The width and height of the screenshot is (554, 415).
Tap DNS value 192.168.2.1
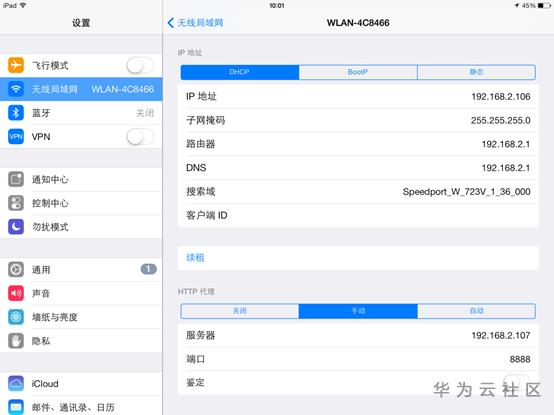[506, 168]
